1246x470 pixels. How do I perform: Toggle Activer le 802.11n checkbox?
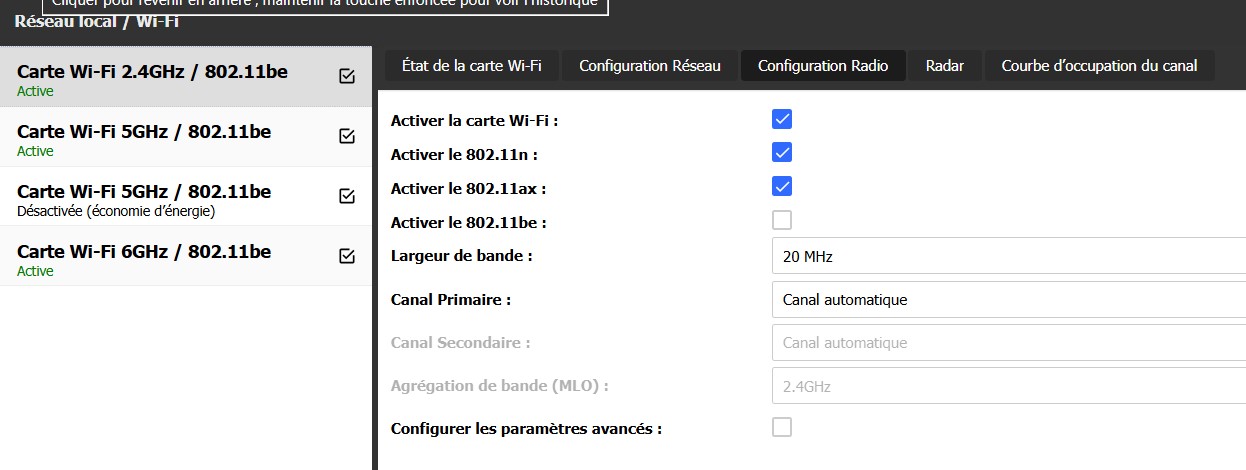(782, 153)
